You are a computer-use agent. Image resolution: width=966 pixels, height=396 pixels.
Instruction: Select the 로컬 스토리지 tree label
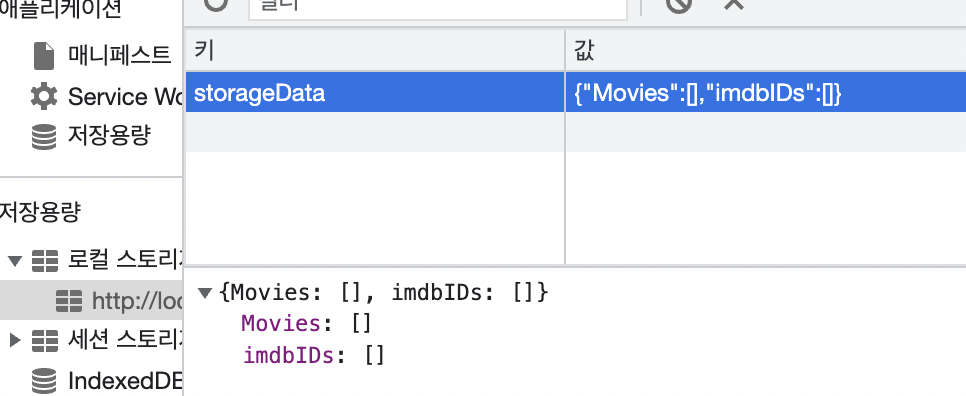124,261
